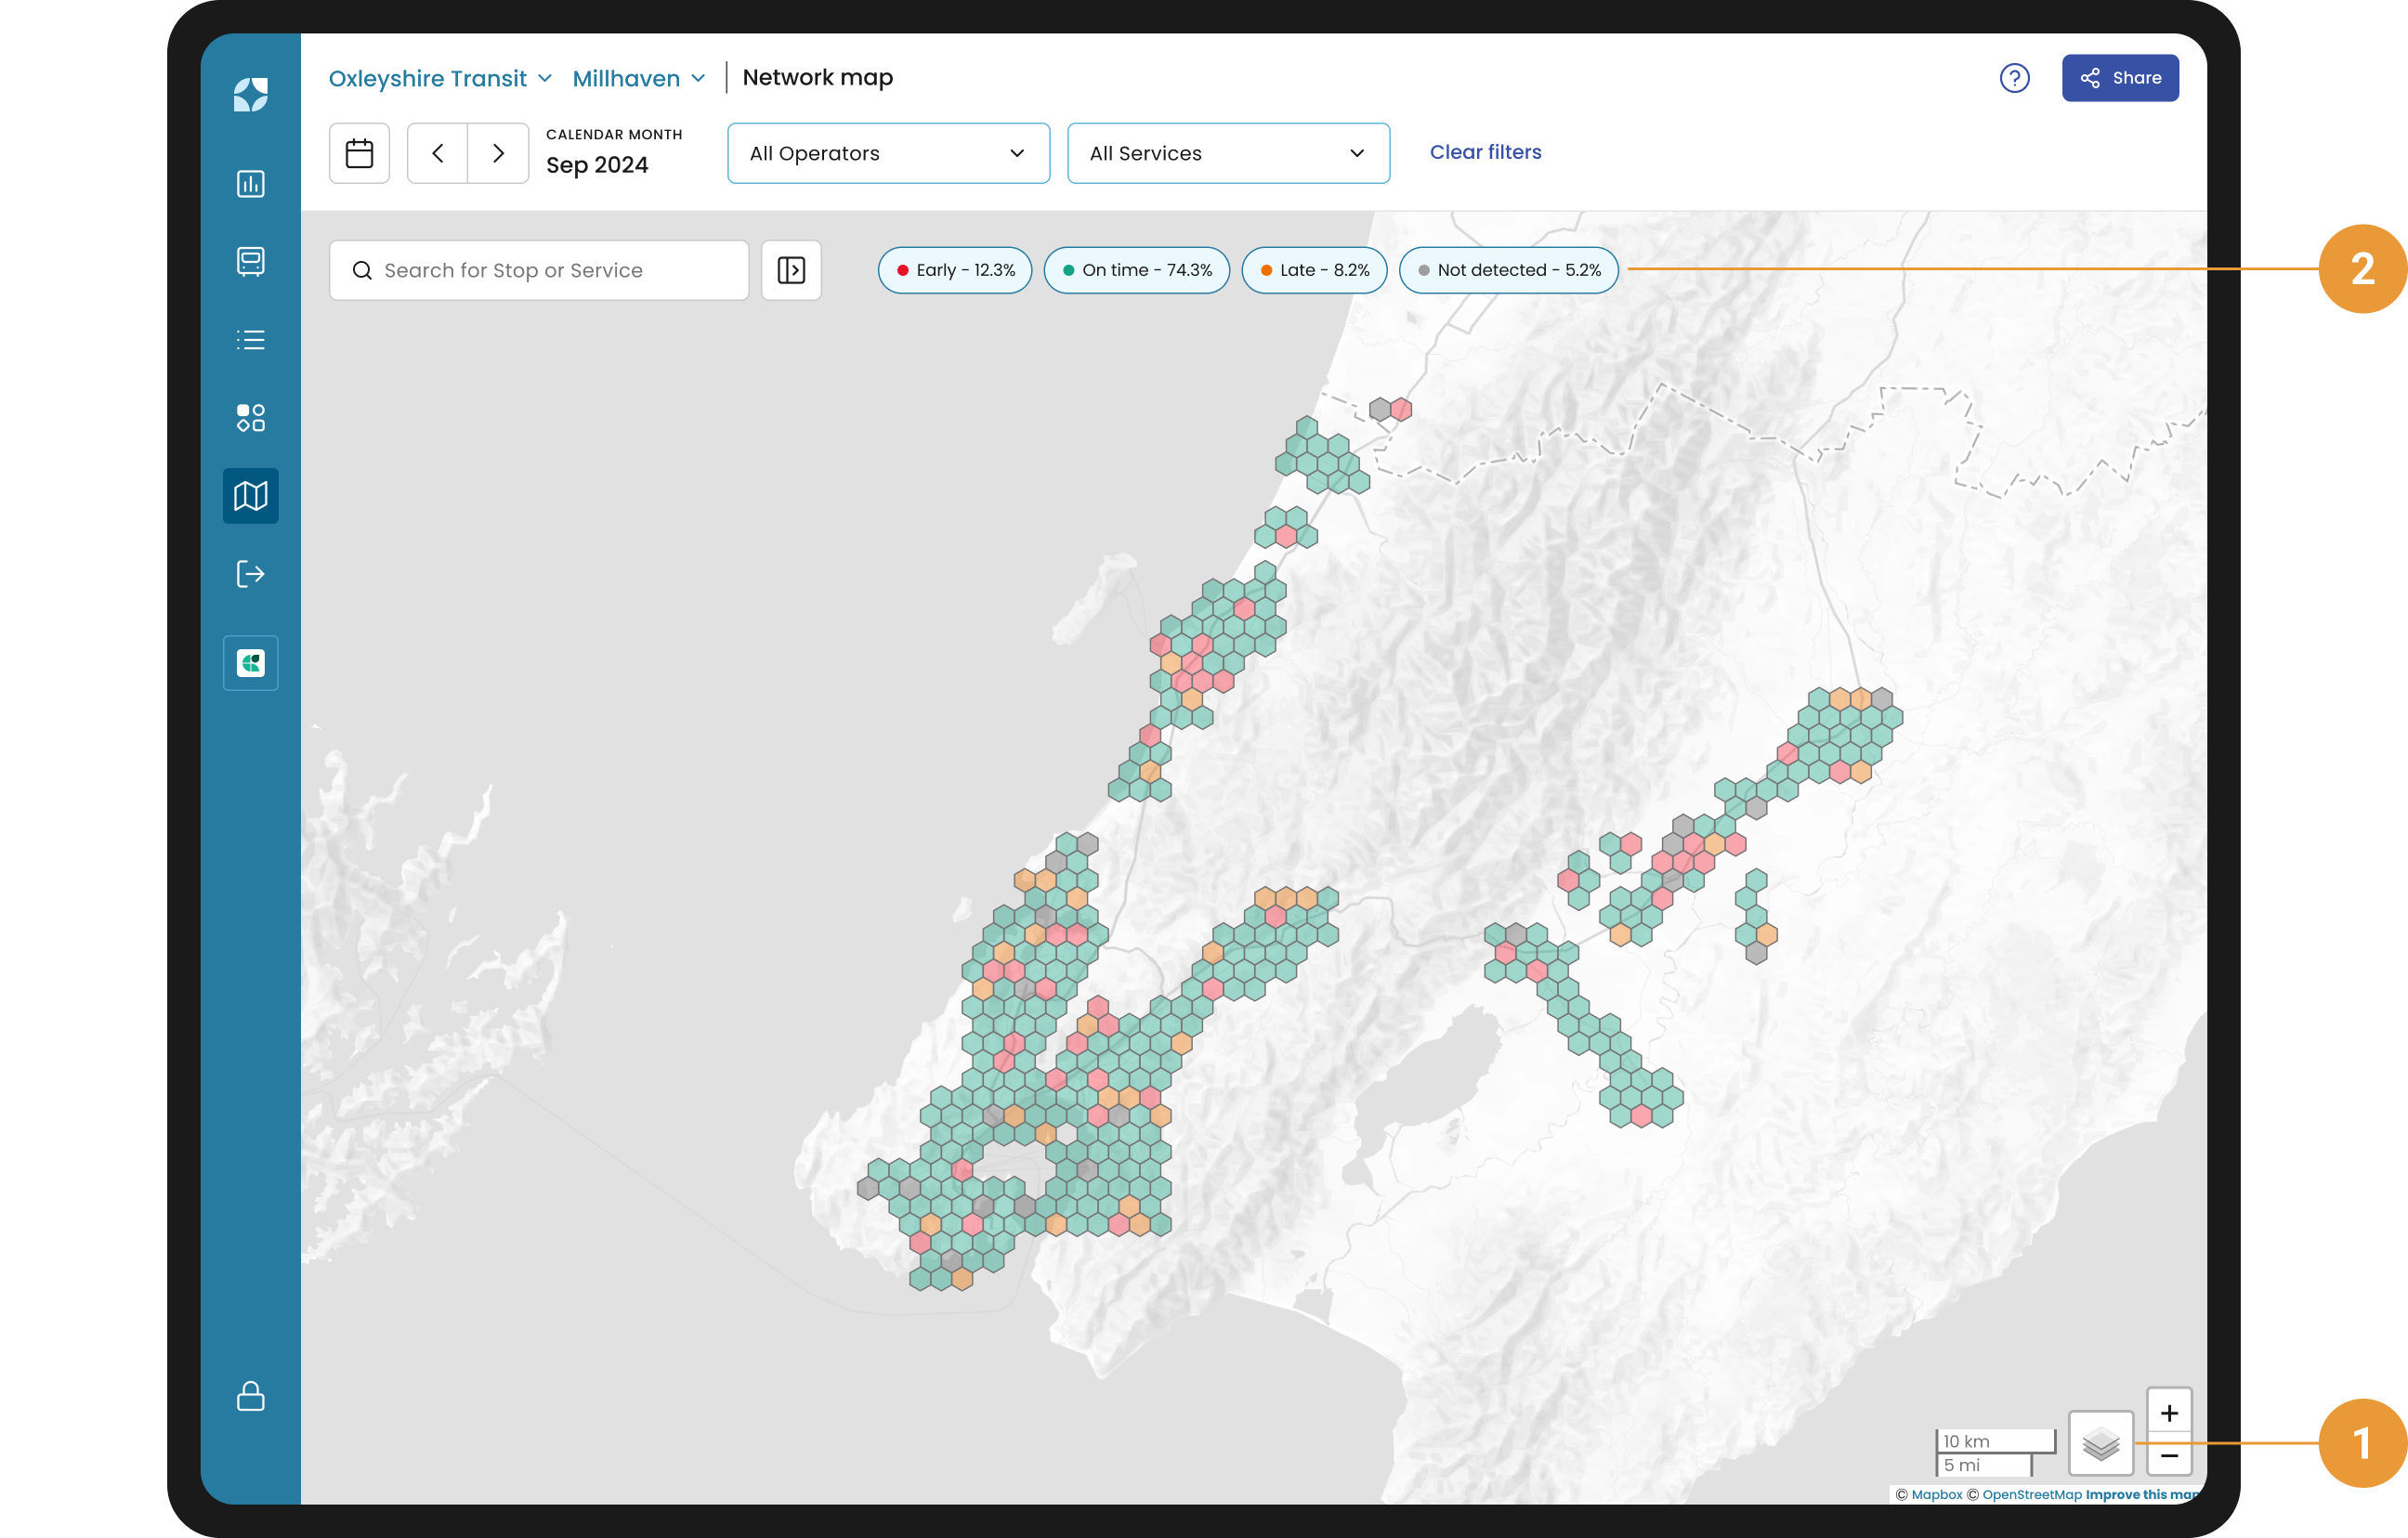Screen dimensions: 2408x1538
Task: Toggle the Late 8.2% filter chip
Action: point(1314,270)
